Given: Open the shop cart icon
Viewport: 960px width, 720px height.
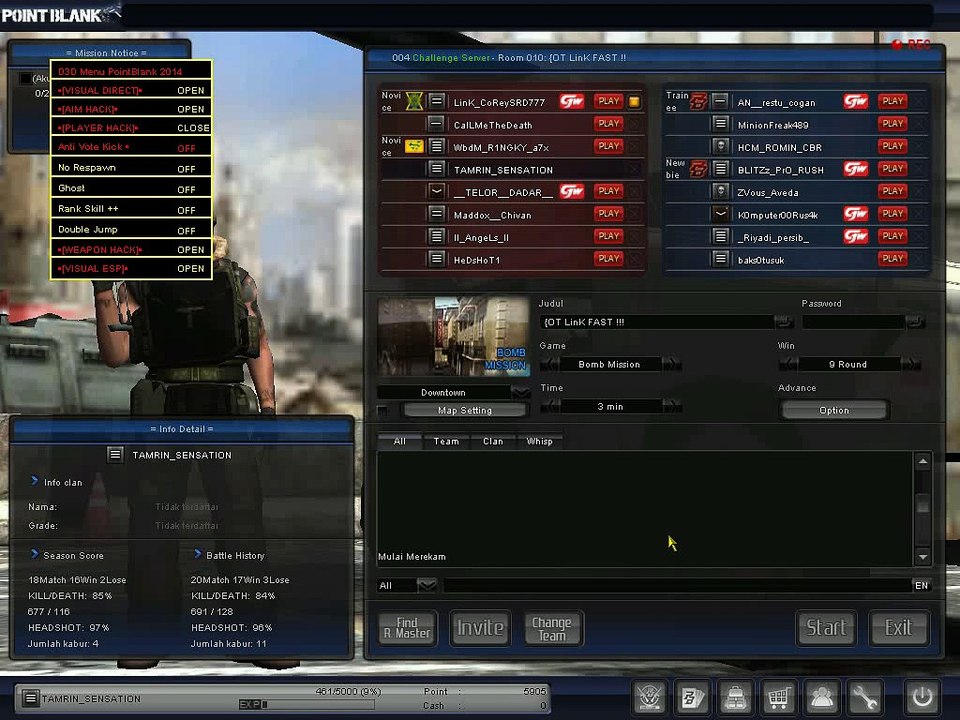Looking at the screenshot, I should (778, 697).
